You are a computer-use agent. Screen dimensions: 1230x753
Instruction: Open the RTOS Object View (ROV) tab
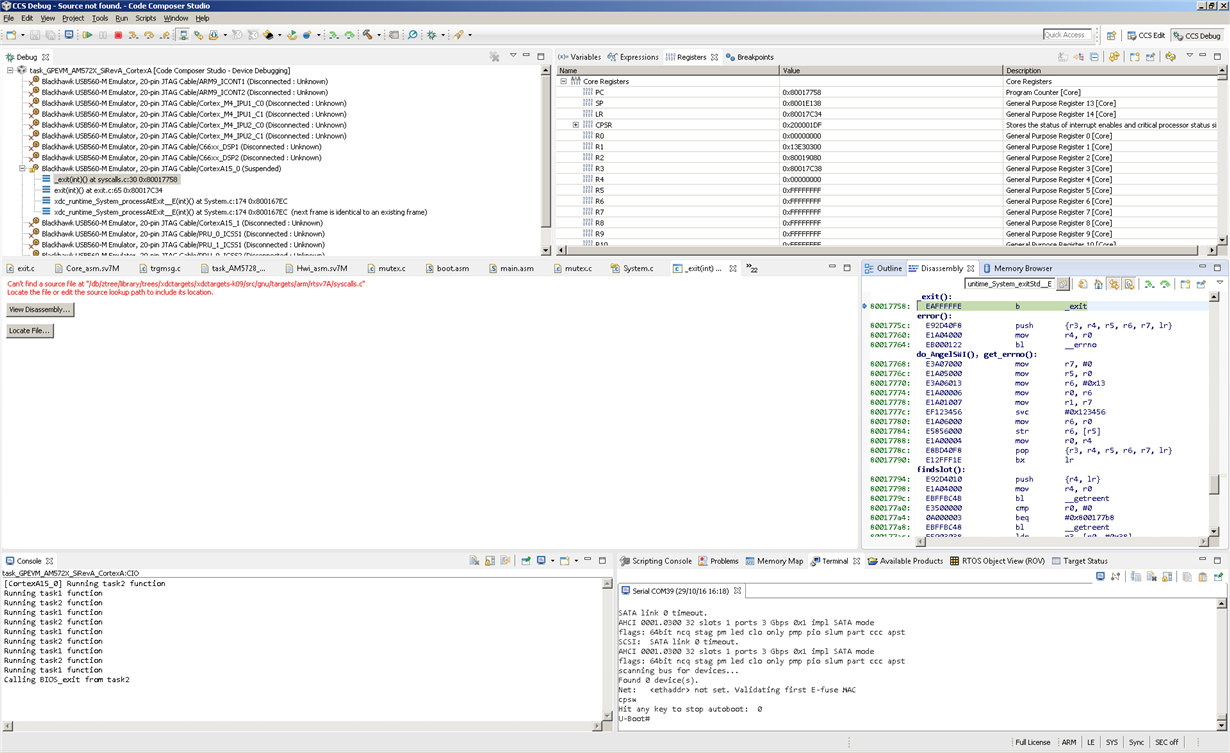tap(998, 561)
